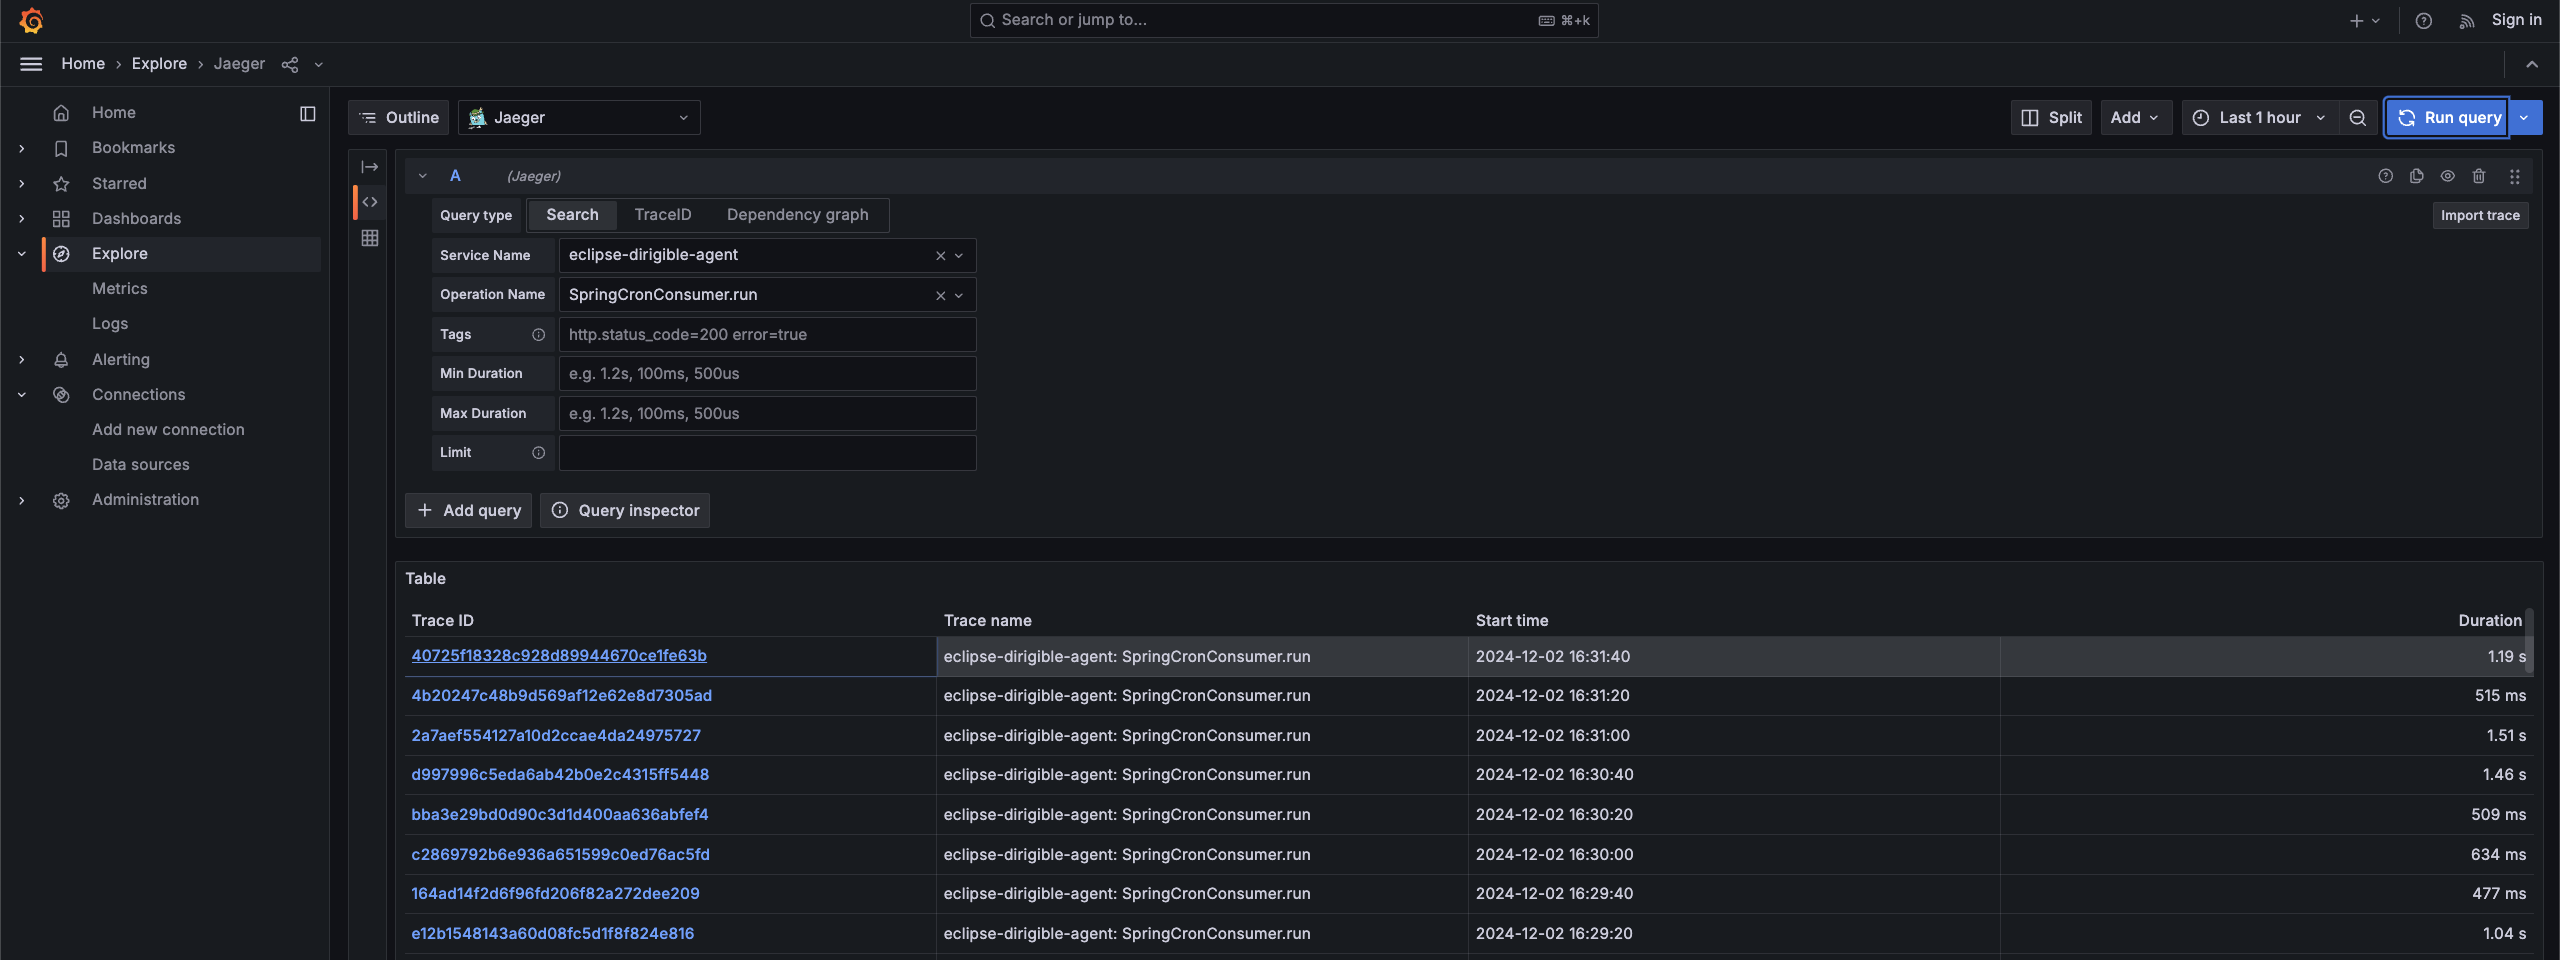Click the Limit info icon

tap(538, 452)
